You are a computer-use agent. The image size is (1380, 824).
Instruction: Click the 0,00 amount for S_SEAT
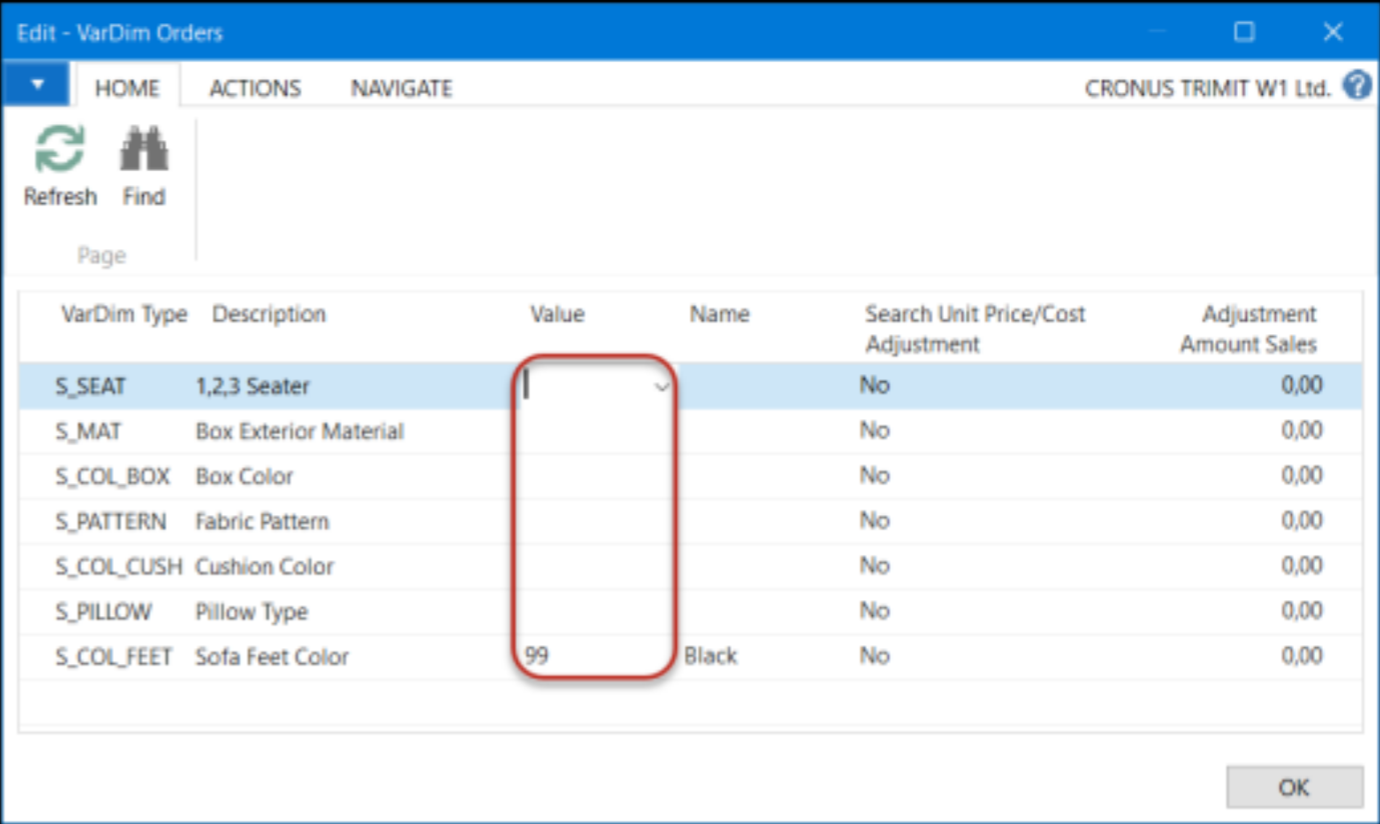click(1302, 386)
